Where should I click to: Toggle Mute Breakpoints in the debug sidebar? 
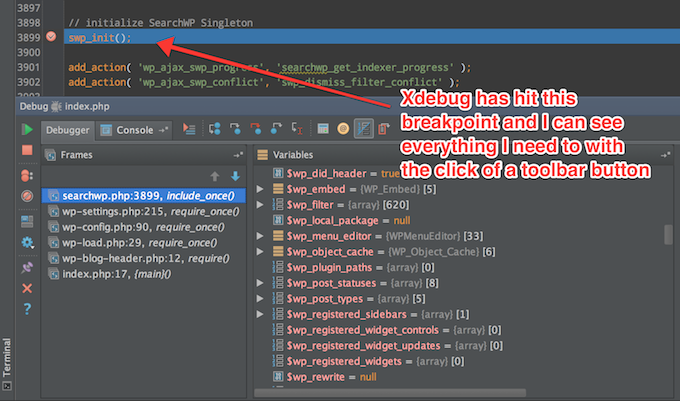(x=27, y=196)
